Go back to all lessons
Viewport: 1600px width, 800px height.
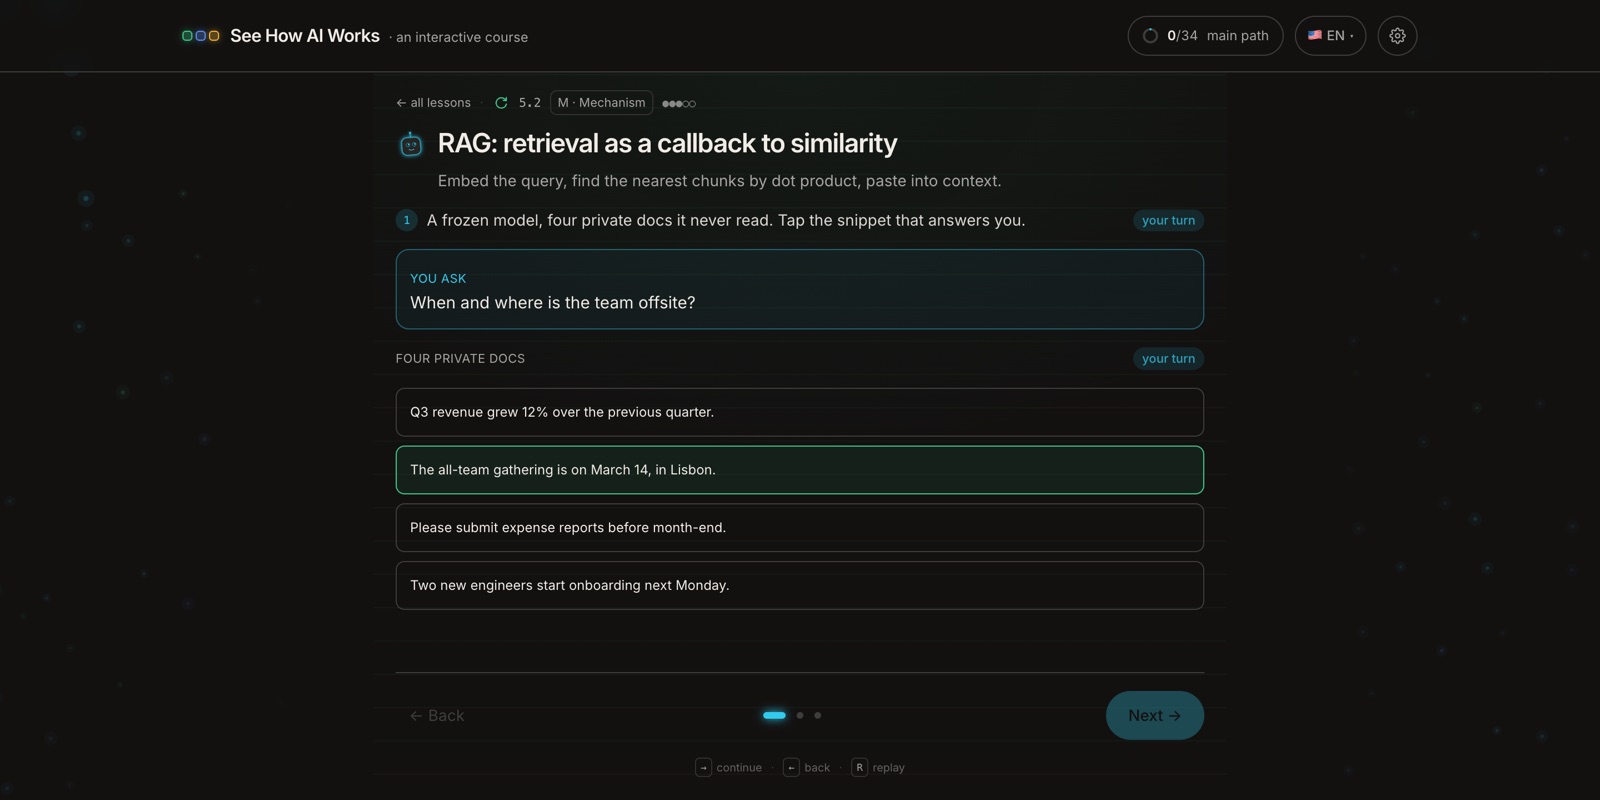pyautogui.click(x=433, y=103)
